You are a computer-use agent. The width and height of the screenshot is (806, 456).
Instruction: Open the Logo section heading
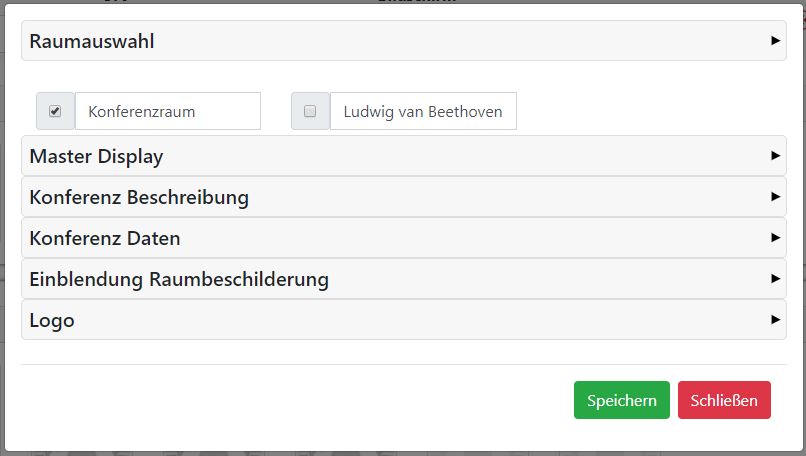52,321
